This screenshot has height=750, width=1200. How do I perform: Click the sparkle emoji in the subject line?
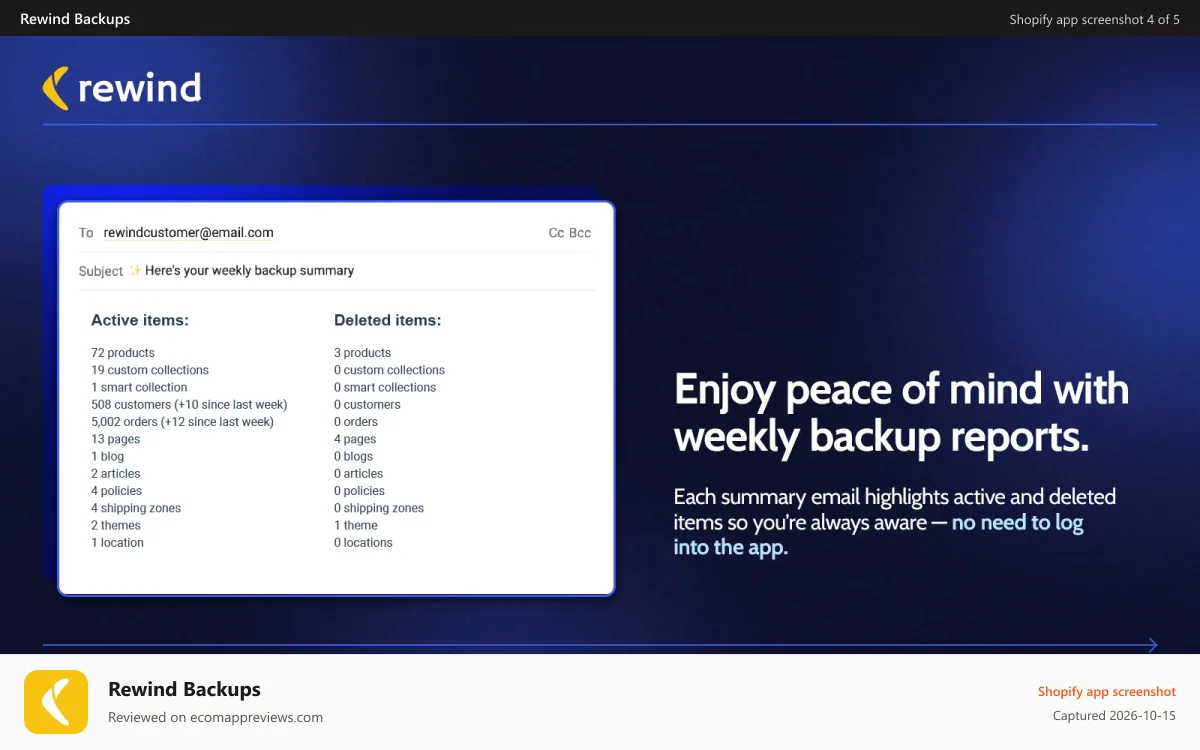[x=135, y=270]
